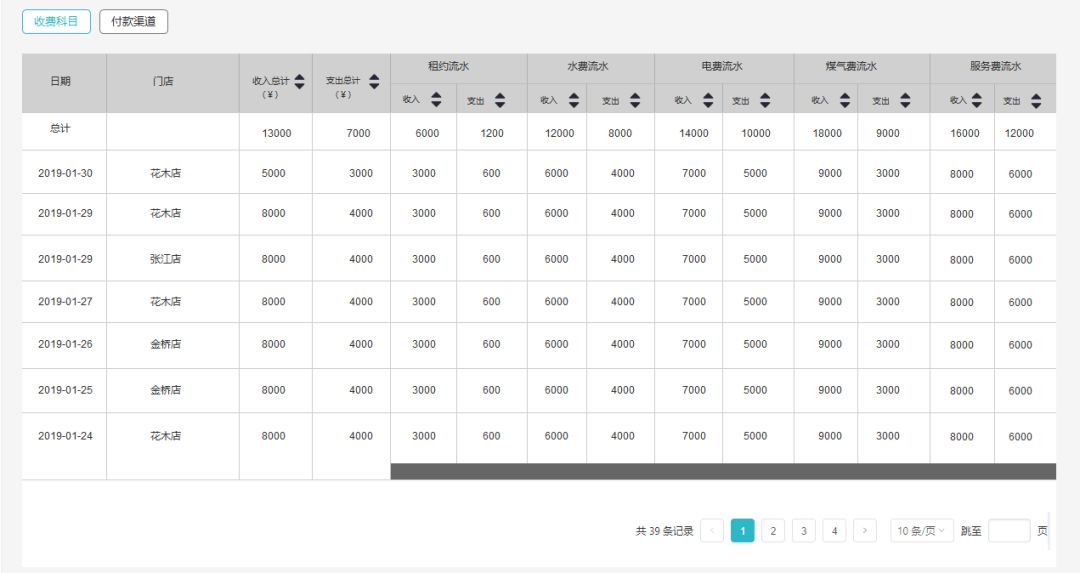This screenshot has width=1080, height=573.
Task: Go to the previous page arrow
Action: point(712,531)
